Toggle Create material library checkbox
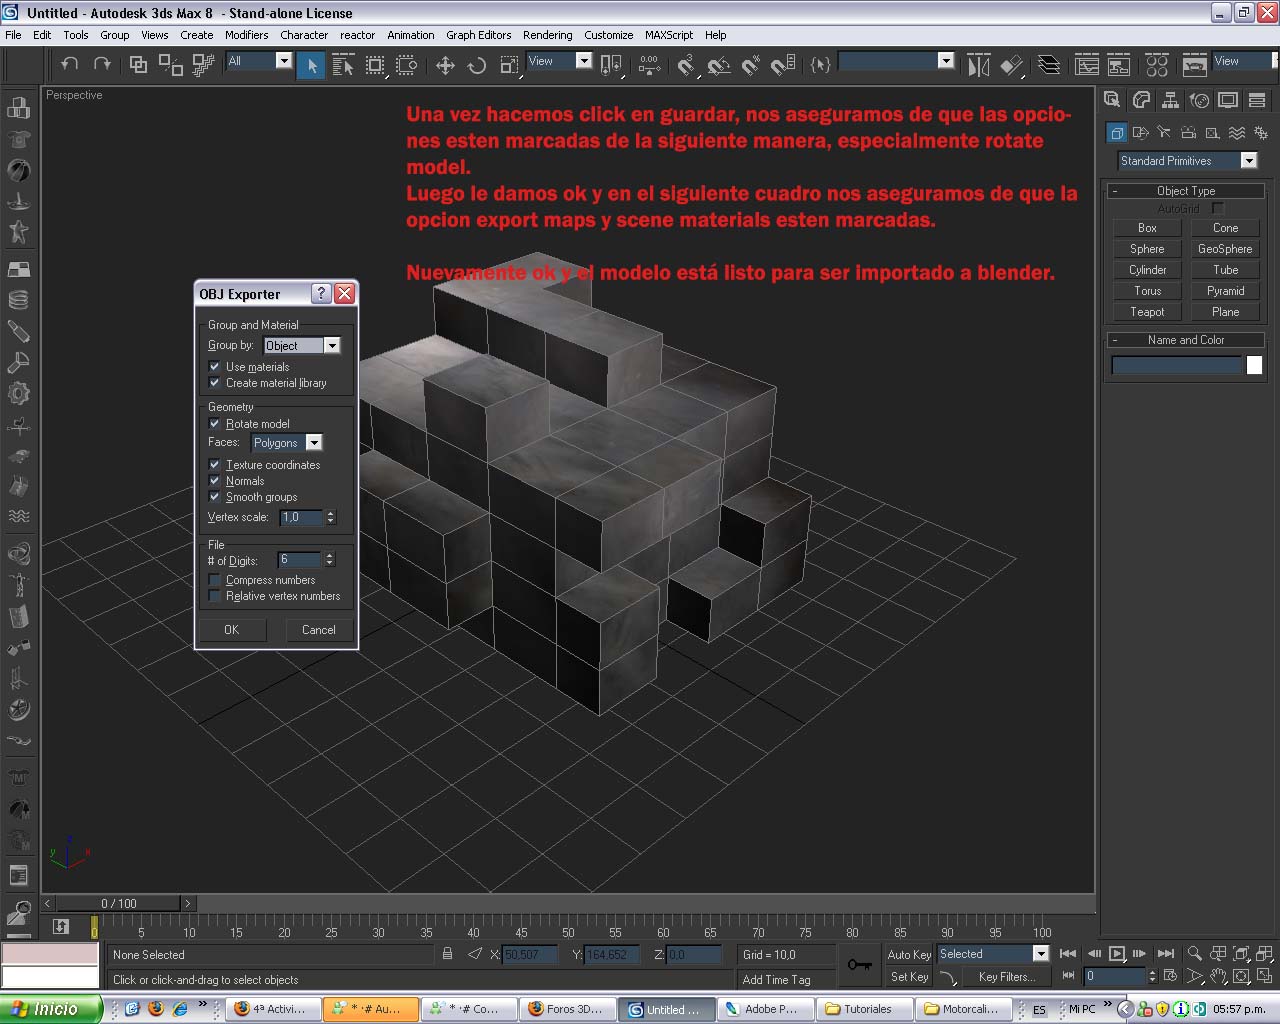1280x1024 pixels. pos(214,383)
